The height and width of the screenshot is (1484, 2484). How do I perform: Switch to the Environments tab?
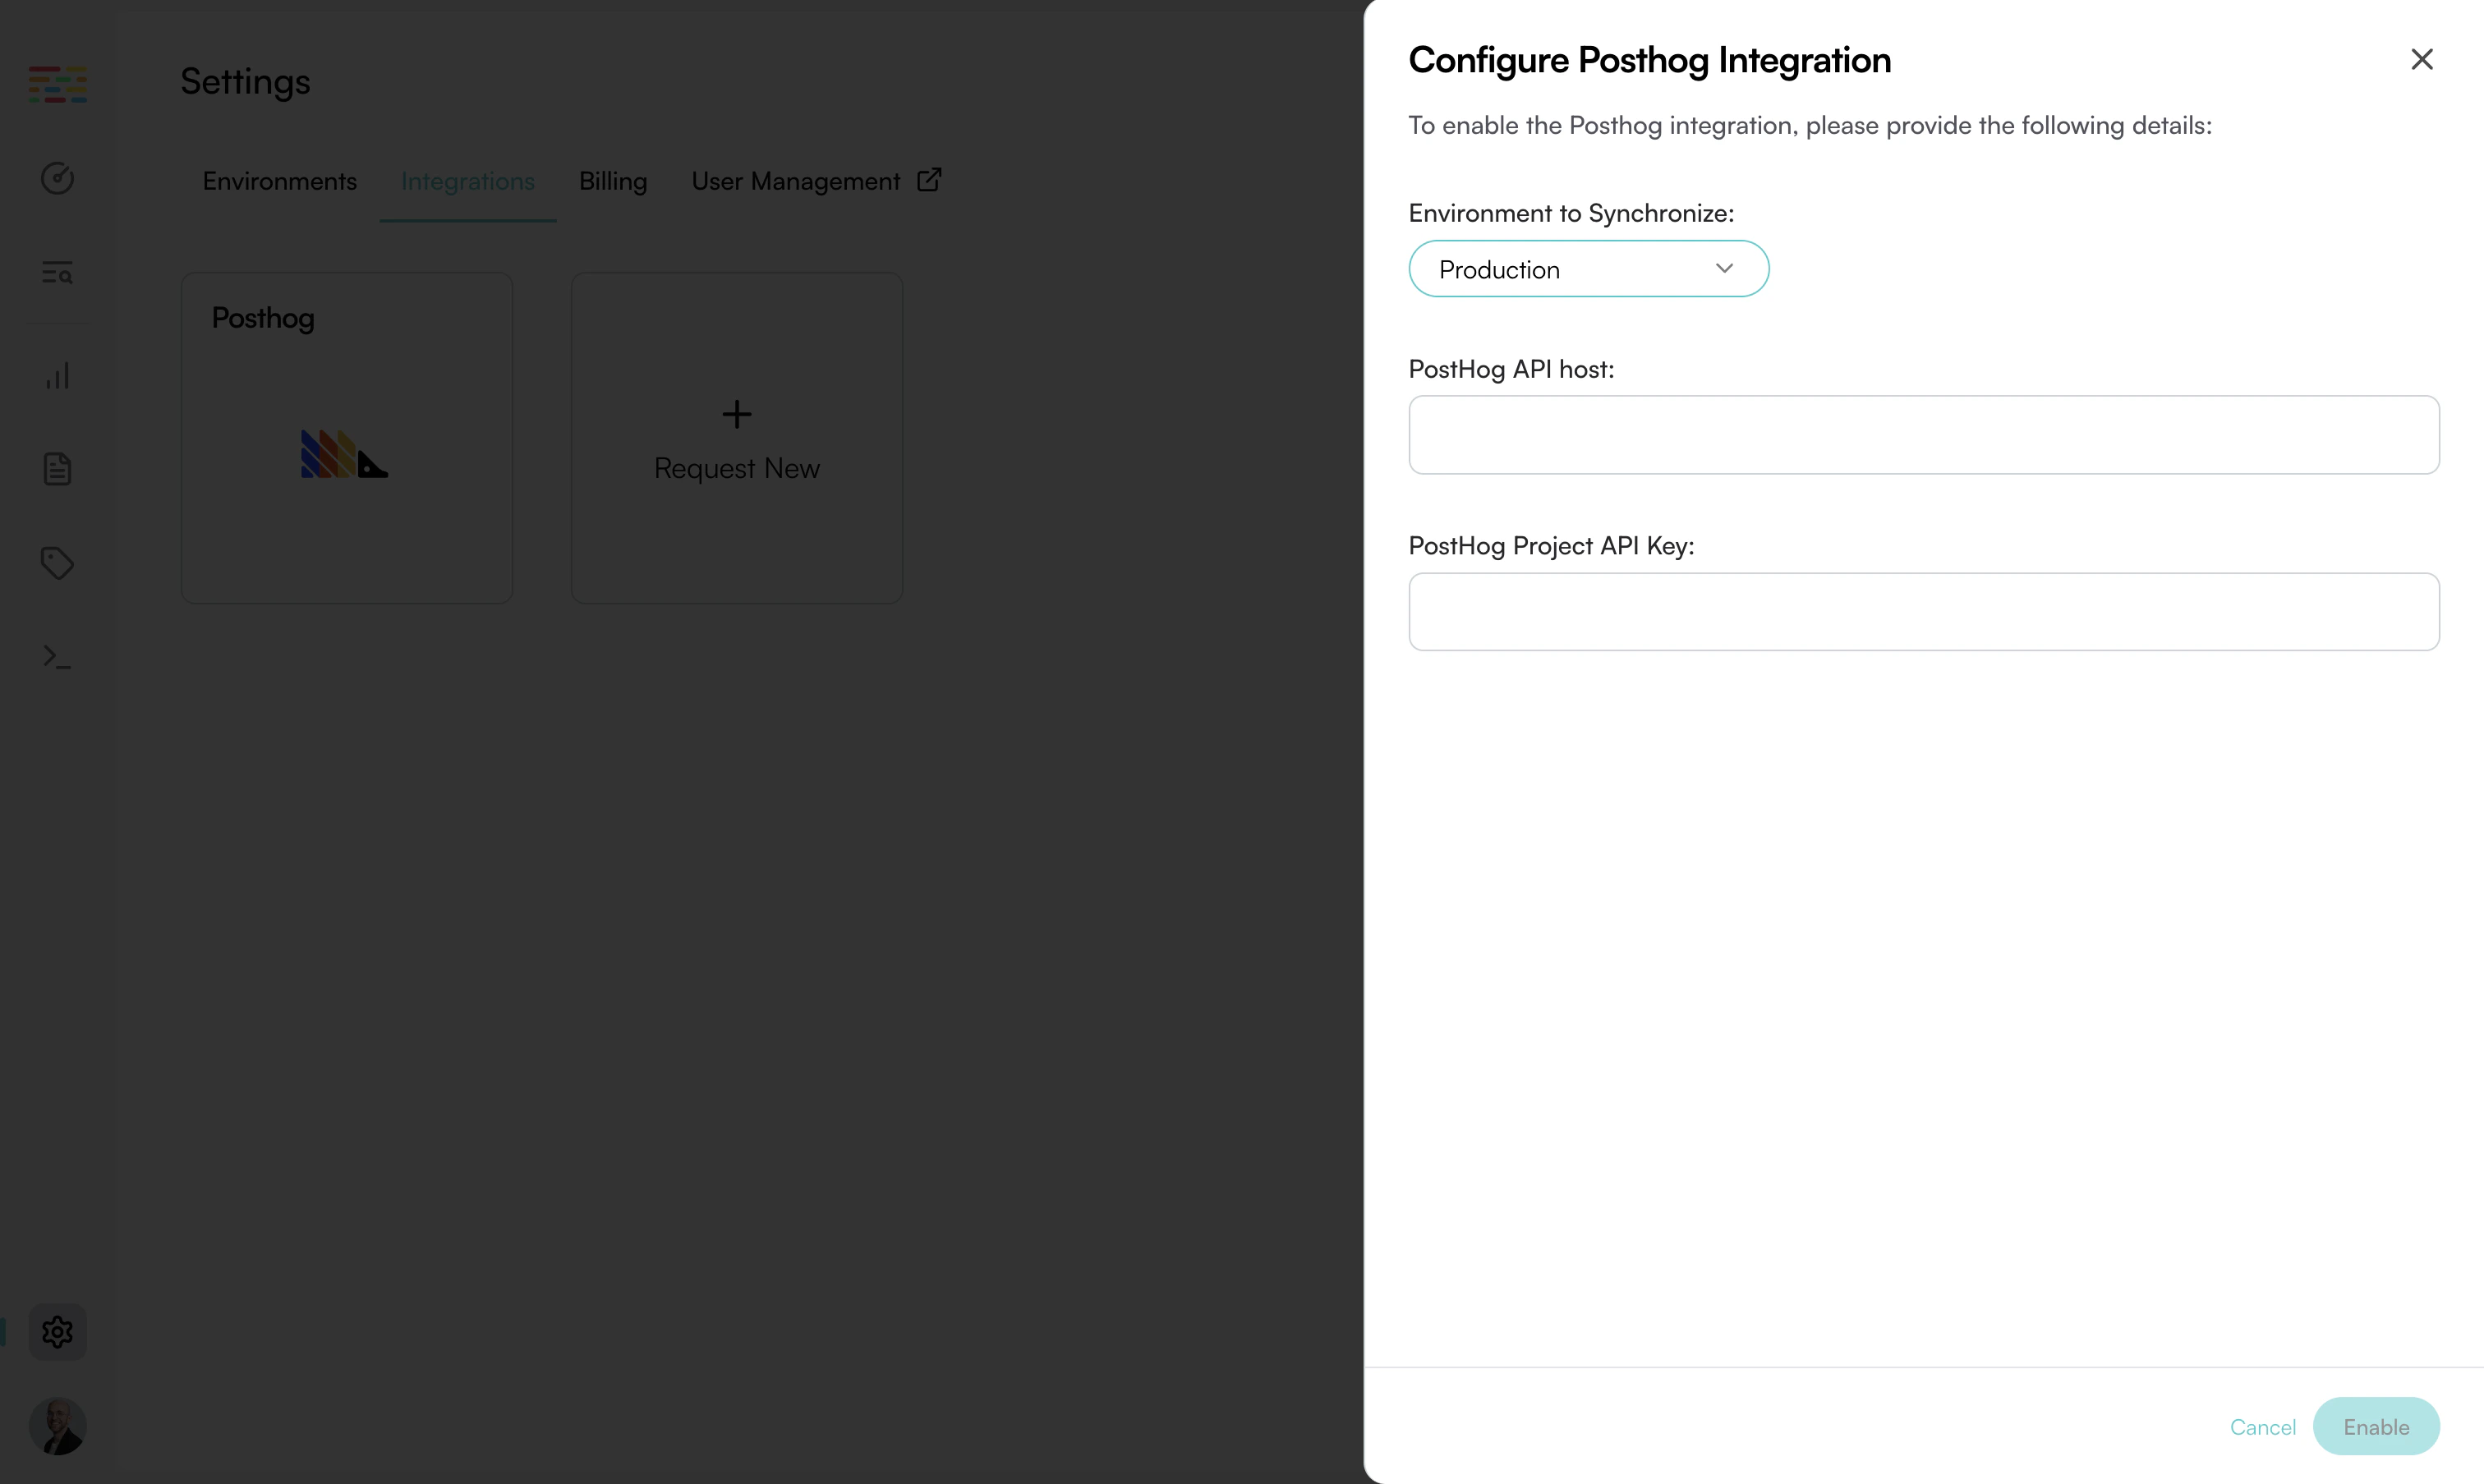[x=279, y=181]
